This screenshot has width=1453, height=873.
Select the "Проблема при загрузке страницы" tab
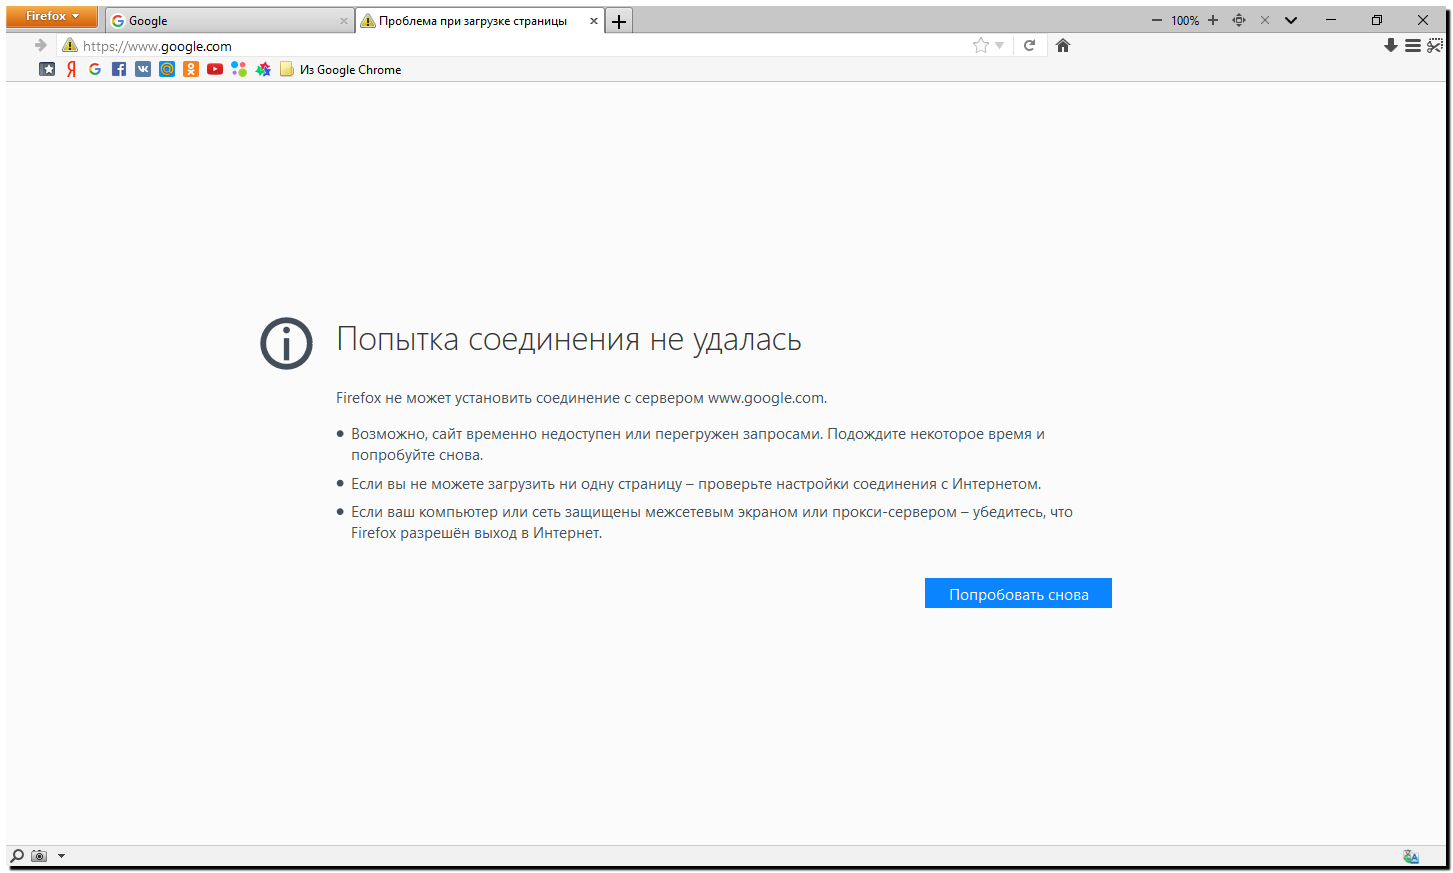click(480, 21)
